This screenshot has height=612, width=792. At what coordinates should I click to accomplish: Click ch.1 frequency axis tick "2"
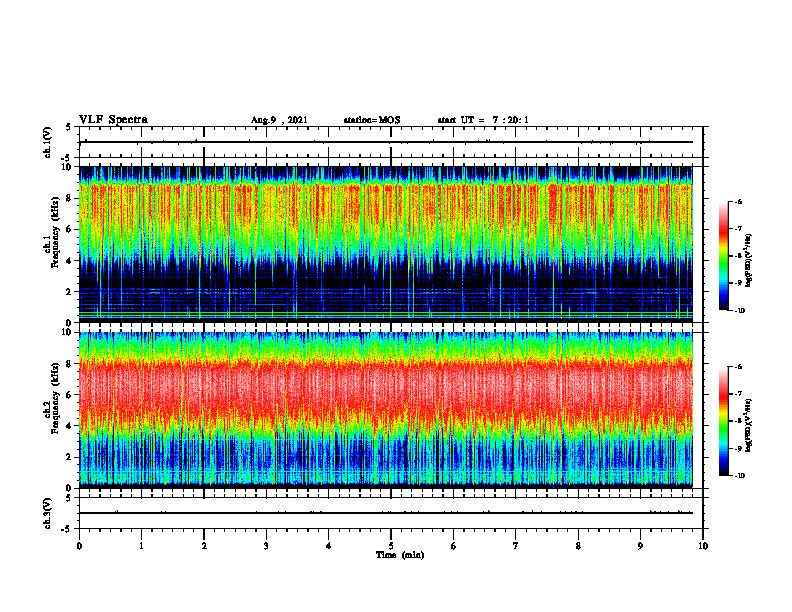click(70, 291)
